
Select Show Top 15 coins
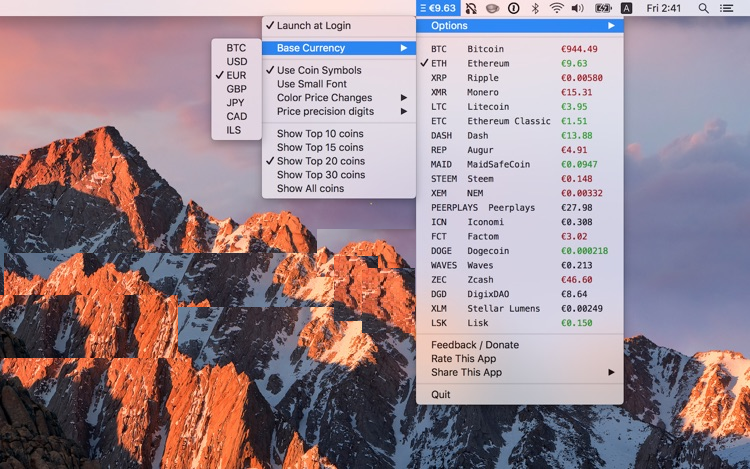point(339,148)
